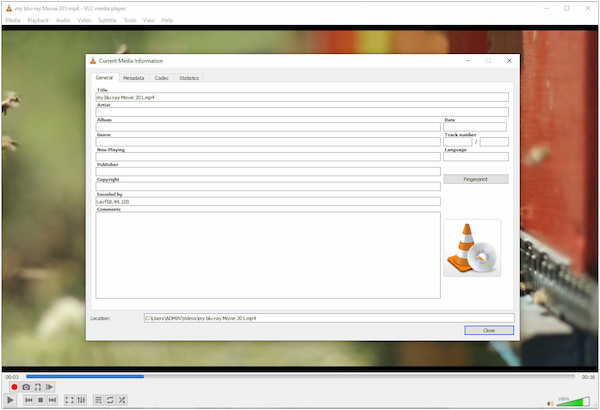Click the total time label at right
Viewport: 600px width, 410px height.
point(588,377)
